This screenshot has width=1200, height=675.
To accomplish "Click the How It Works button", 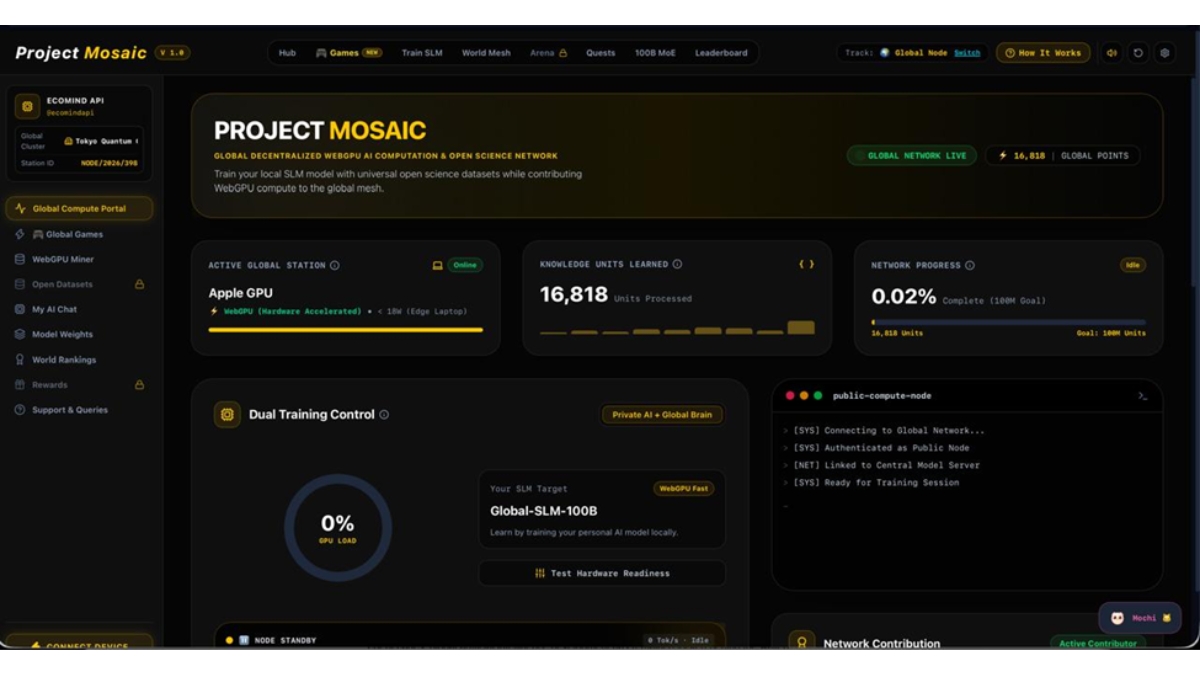I will coord(1043,53).
